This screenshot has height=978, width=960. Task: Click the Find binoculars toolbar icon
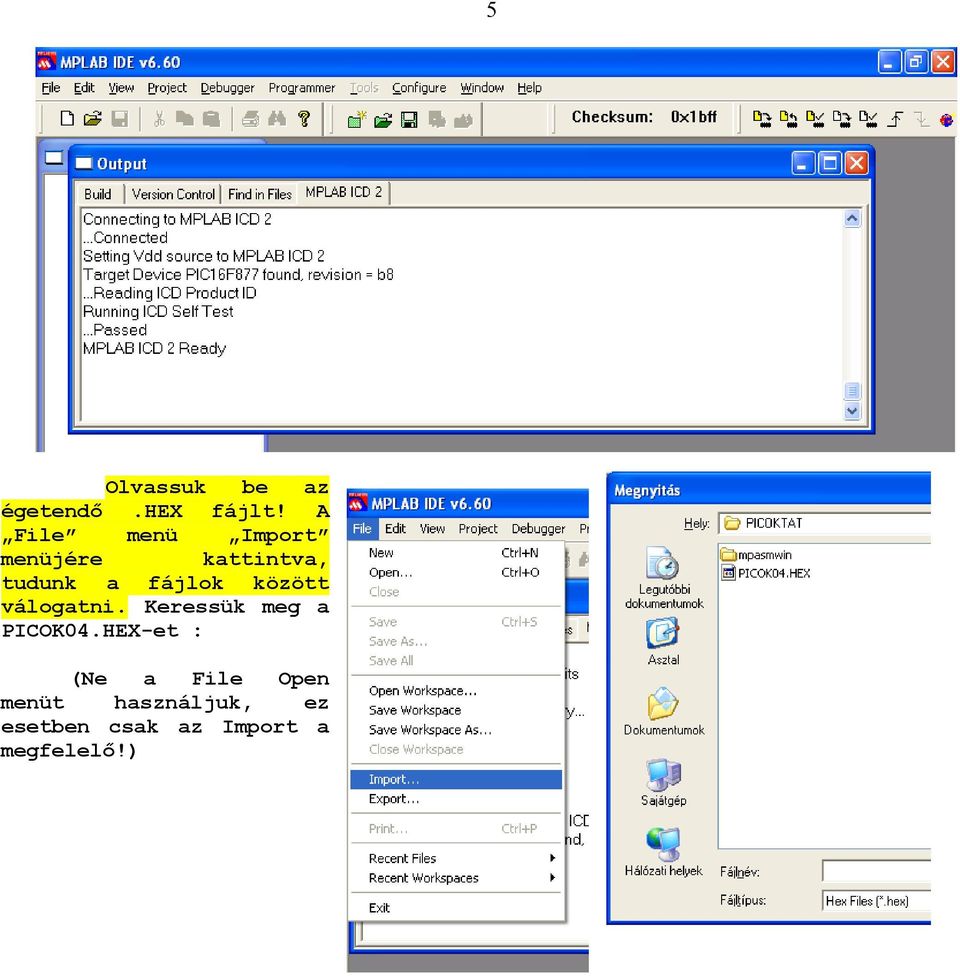277,118
